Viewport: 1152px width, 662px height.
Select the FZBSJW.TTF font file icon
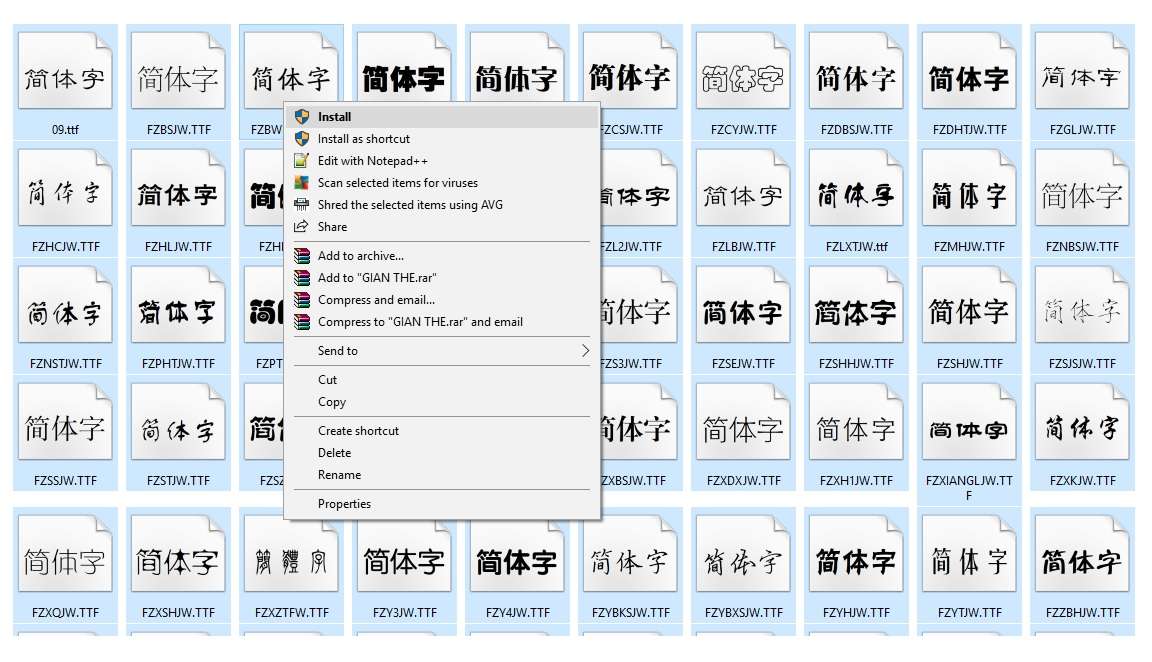point(179,71)
